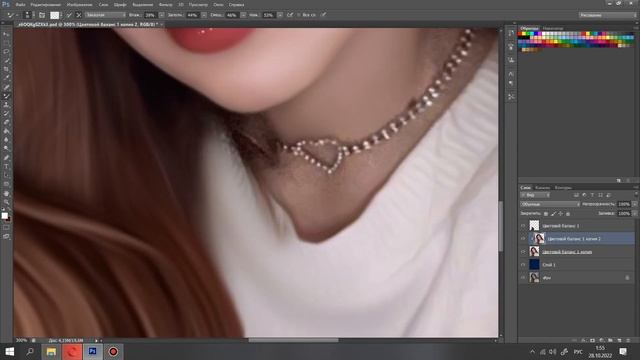Open the «Файл» menu
The width and height of the screenshot is (640, 360).
(x=20, y=4)
